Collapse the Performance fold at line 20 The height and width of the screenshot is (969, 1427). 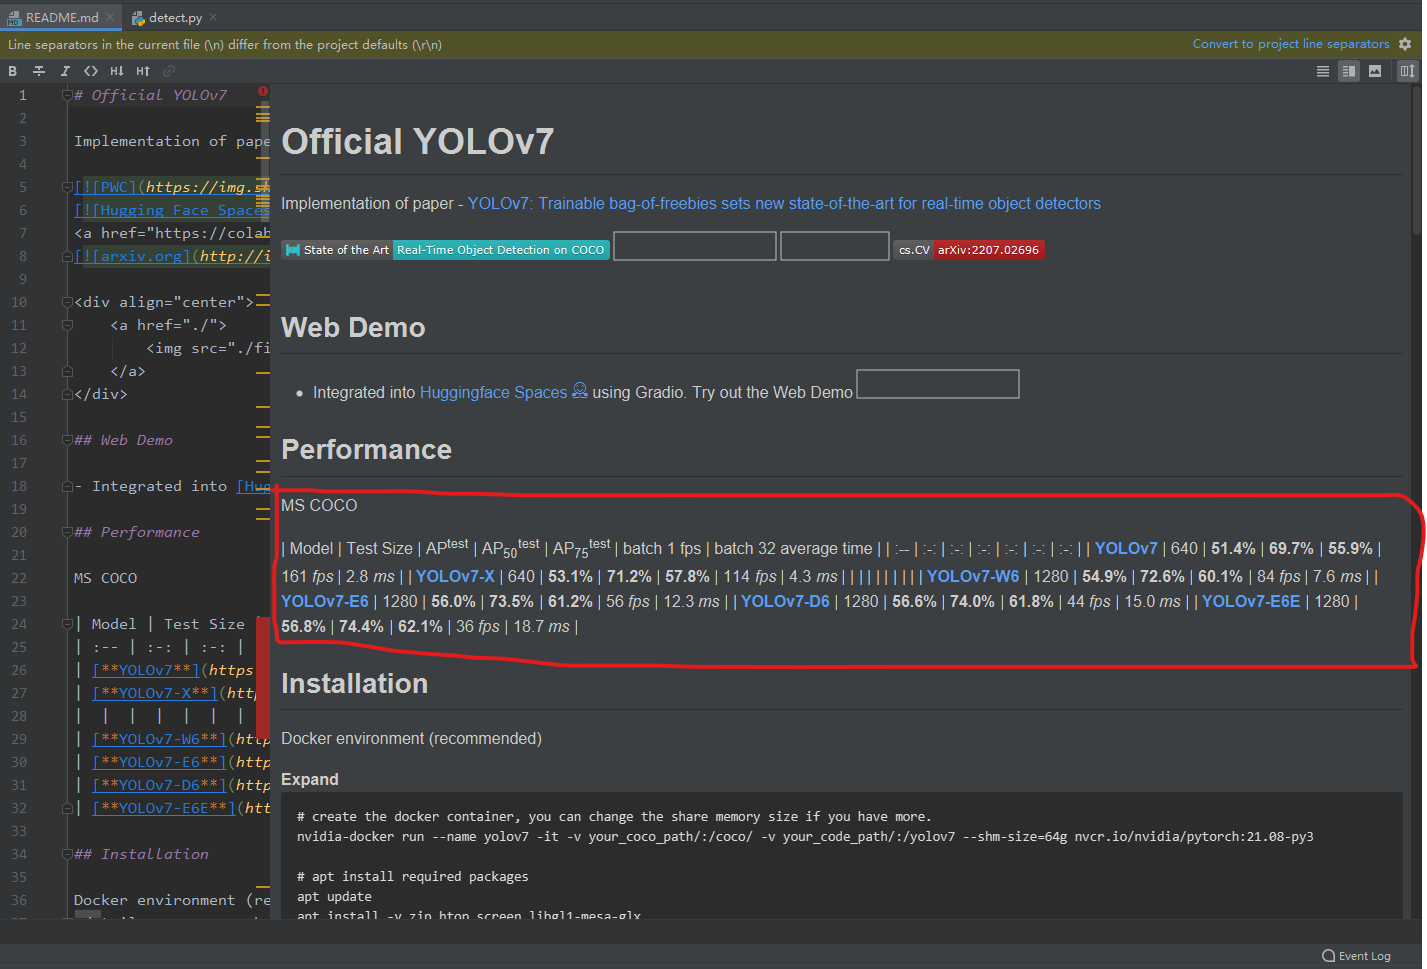tap(67, 532)
